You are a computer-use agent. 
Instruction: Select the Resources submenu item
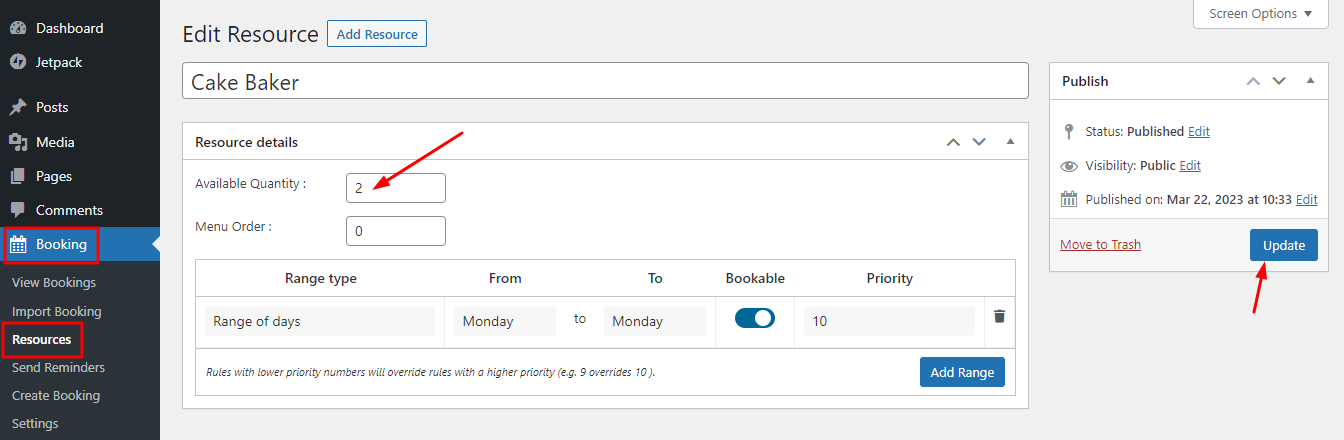coord(41,339)
